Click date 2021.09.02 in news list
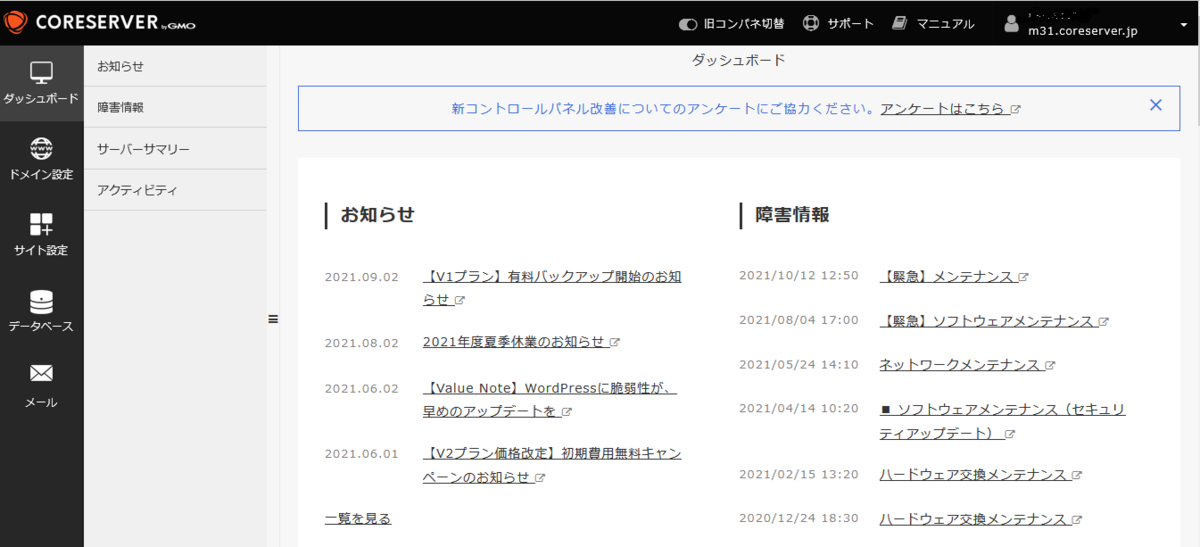The image size is (1200, 547). click(x=362, y=277)
